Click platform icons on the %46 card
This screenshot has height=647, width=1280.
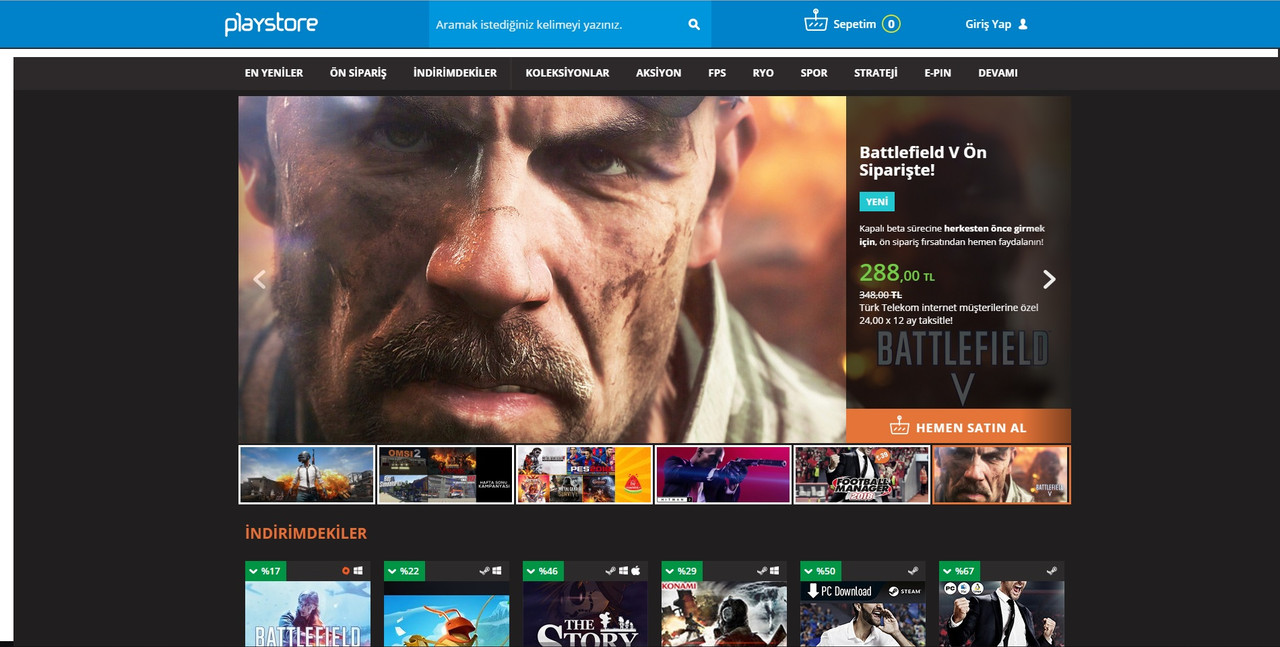pyautogui.click(x=623, y=571)
